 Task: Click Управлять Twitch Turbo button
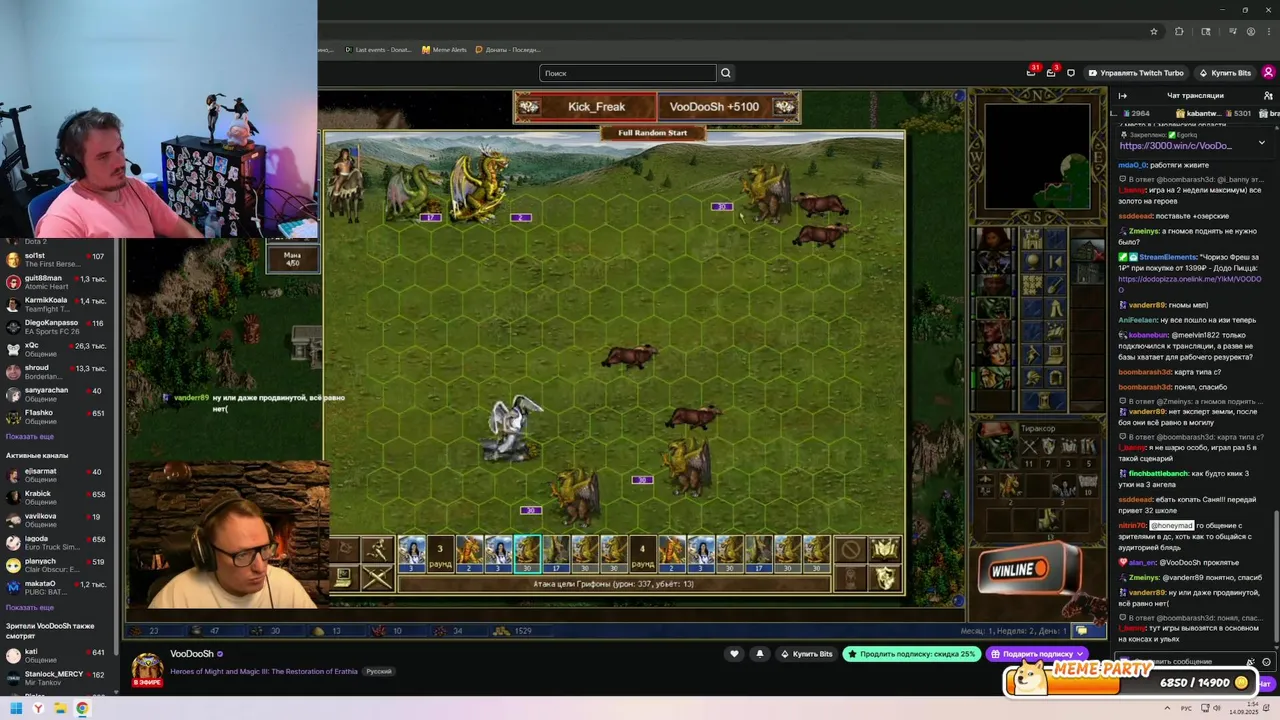coord(1136,73)
